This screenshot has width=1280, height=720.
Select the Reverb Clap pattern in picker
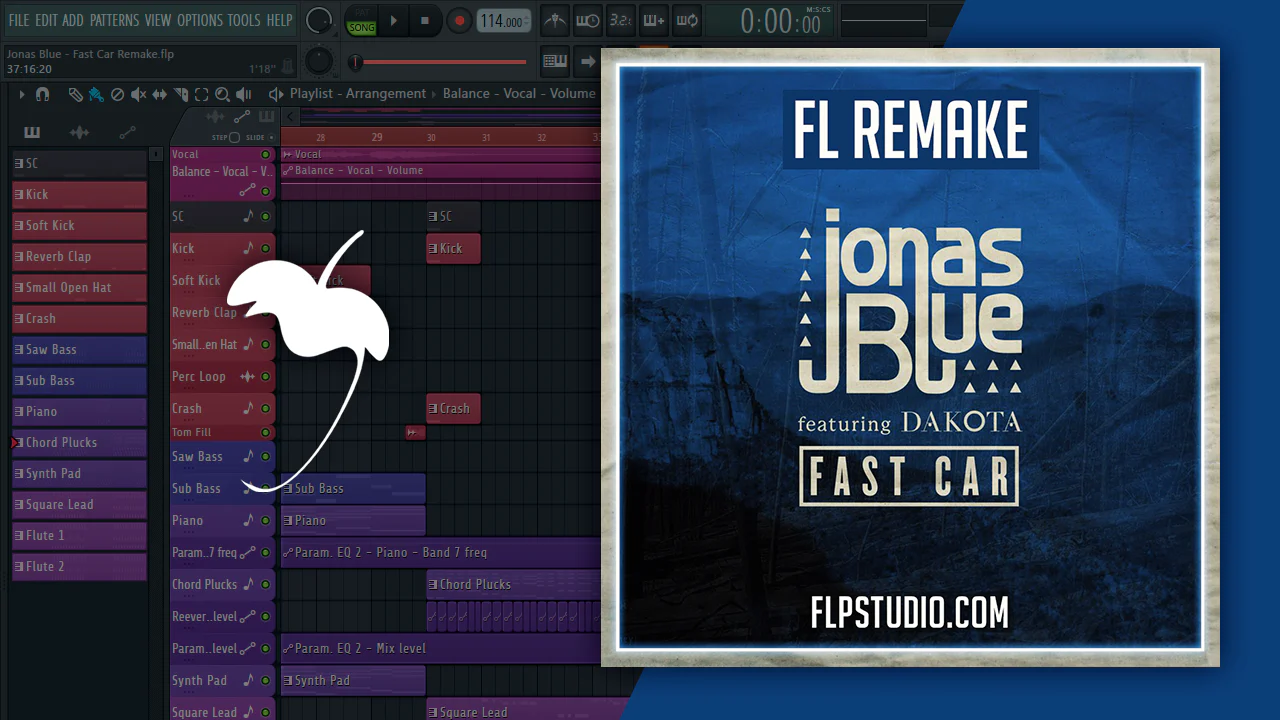point(79,256)
